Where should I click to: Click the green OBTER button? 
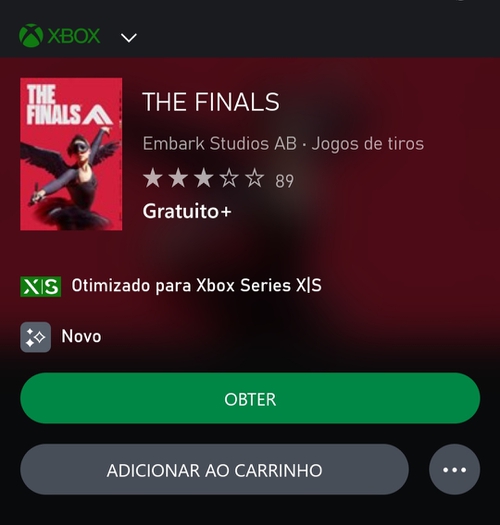(250, 398)
